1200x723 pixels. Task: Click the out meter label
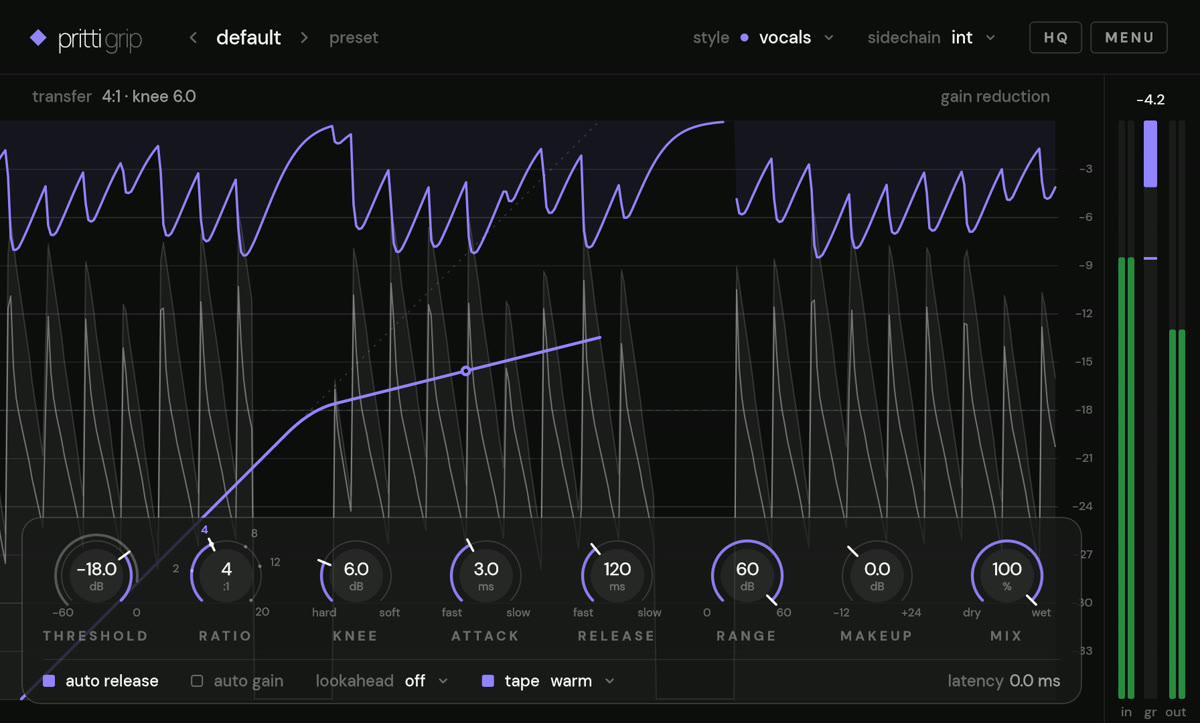pos(1176,712)
